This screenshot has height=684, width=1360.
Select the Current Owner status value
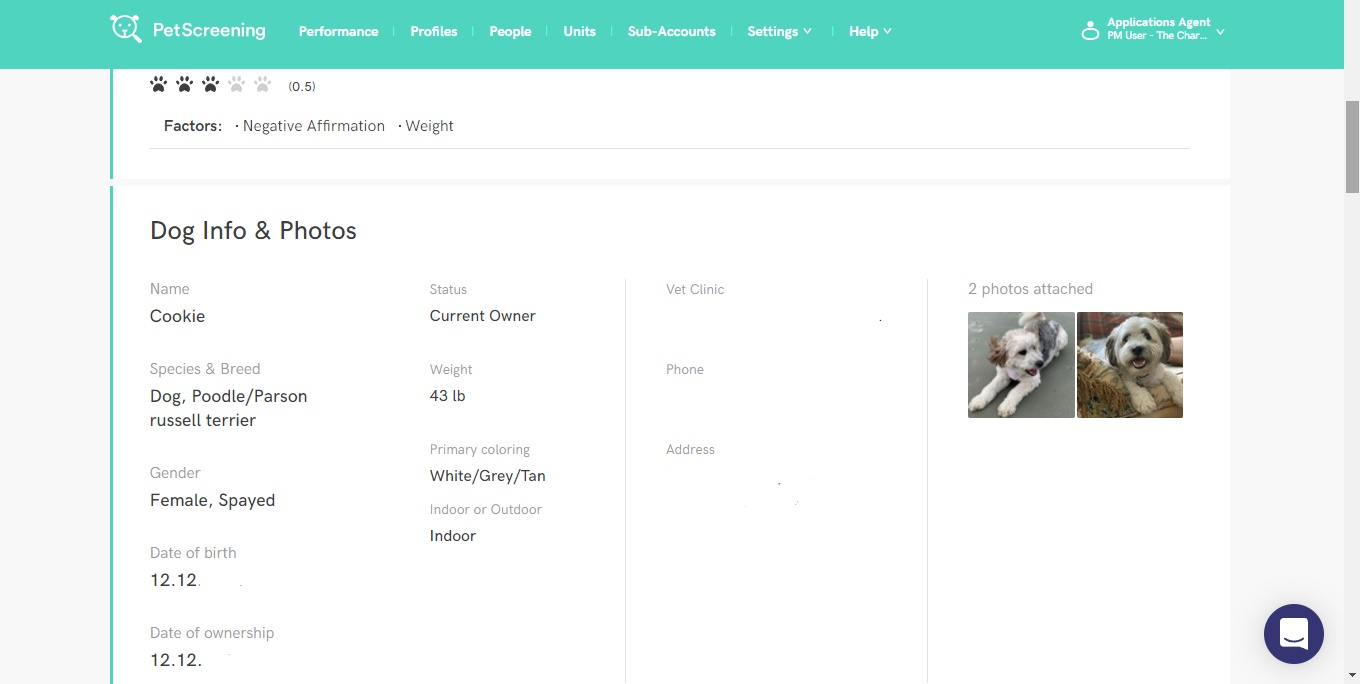tap(482, 316)
